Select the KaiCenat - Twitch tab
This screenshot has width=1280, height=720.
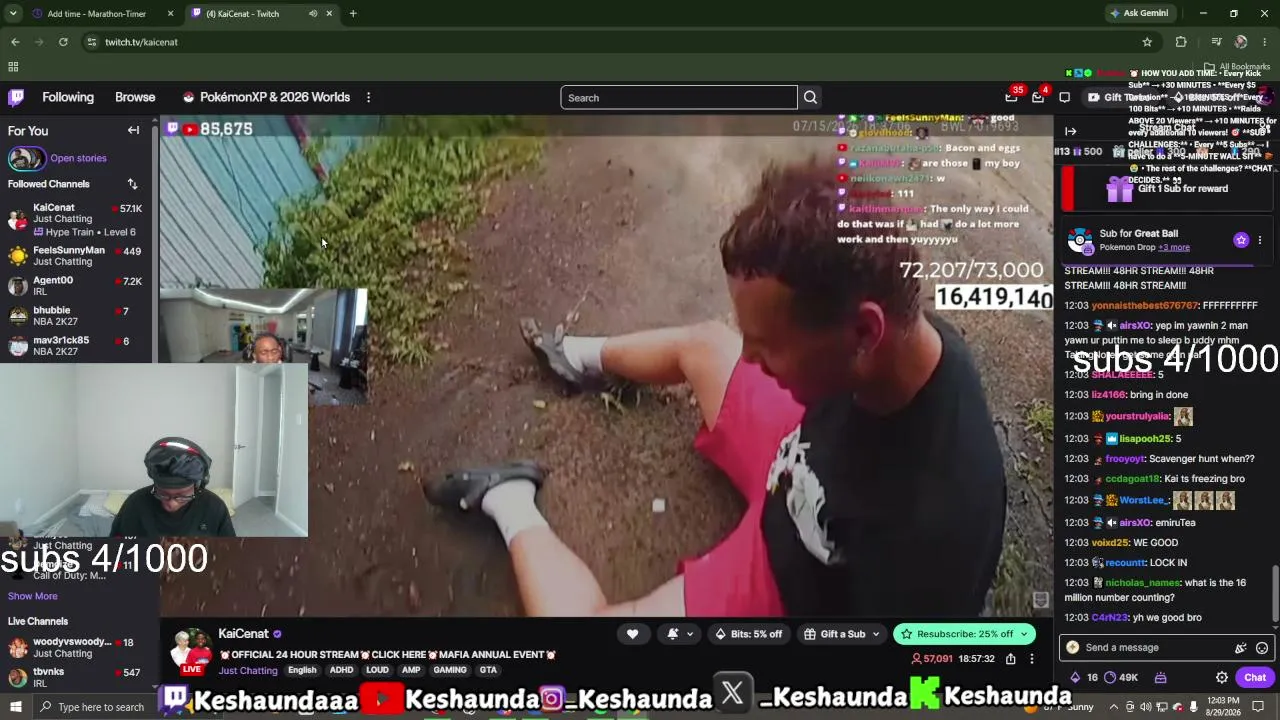[x=261, y=14]
